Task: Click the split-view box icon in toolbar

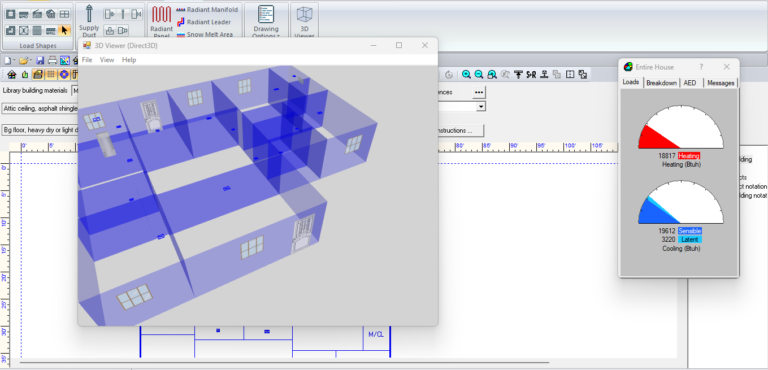Action: (x=570, y=74)
